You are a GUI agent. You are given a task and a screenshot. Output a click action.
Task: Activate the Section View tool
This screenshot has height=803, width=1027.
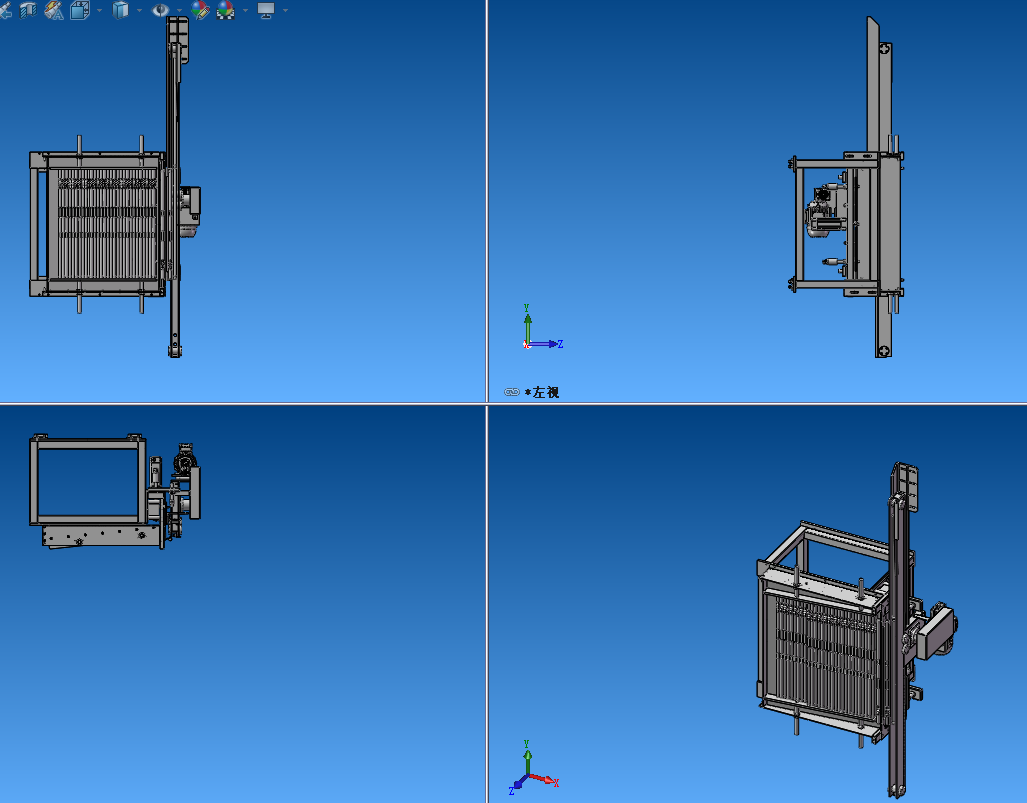(28, 11)
